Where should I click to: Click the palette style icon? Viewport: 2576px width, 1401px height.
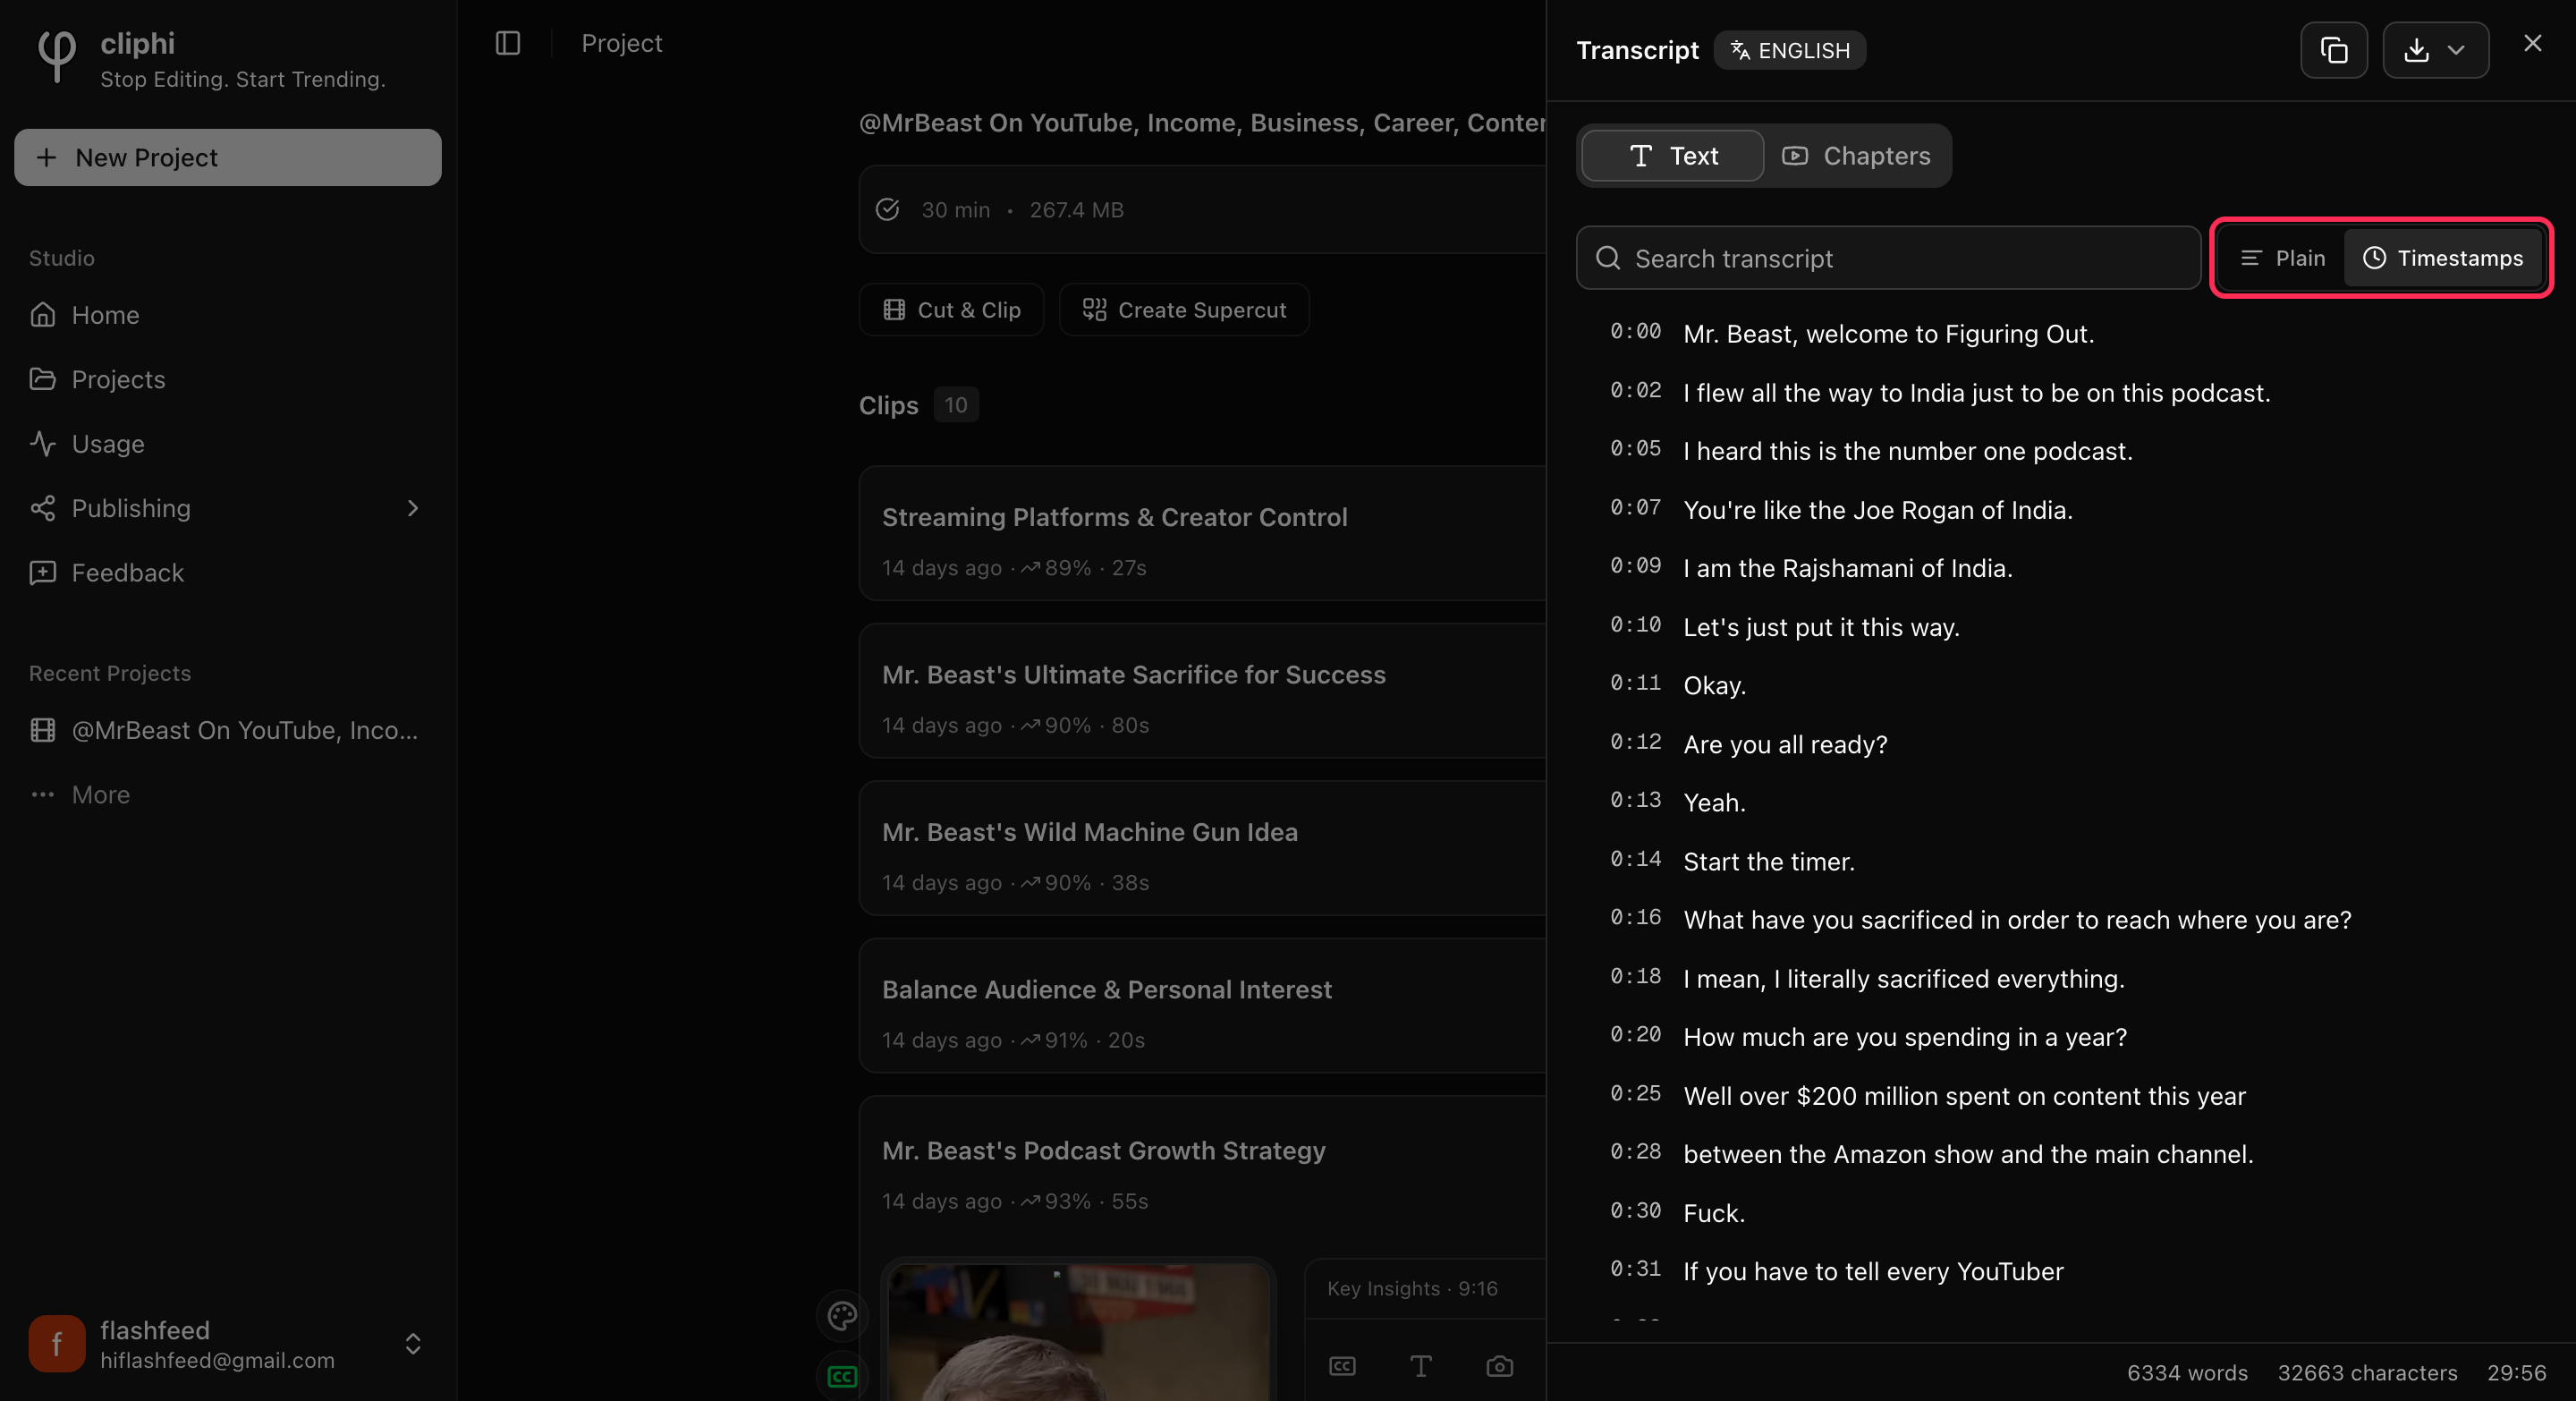pyautogui.click(x=842, y=1316)
